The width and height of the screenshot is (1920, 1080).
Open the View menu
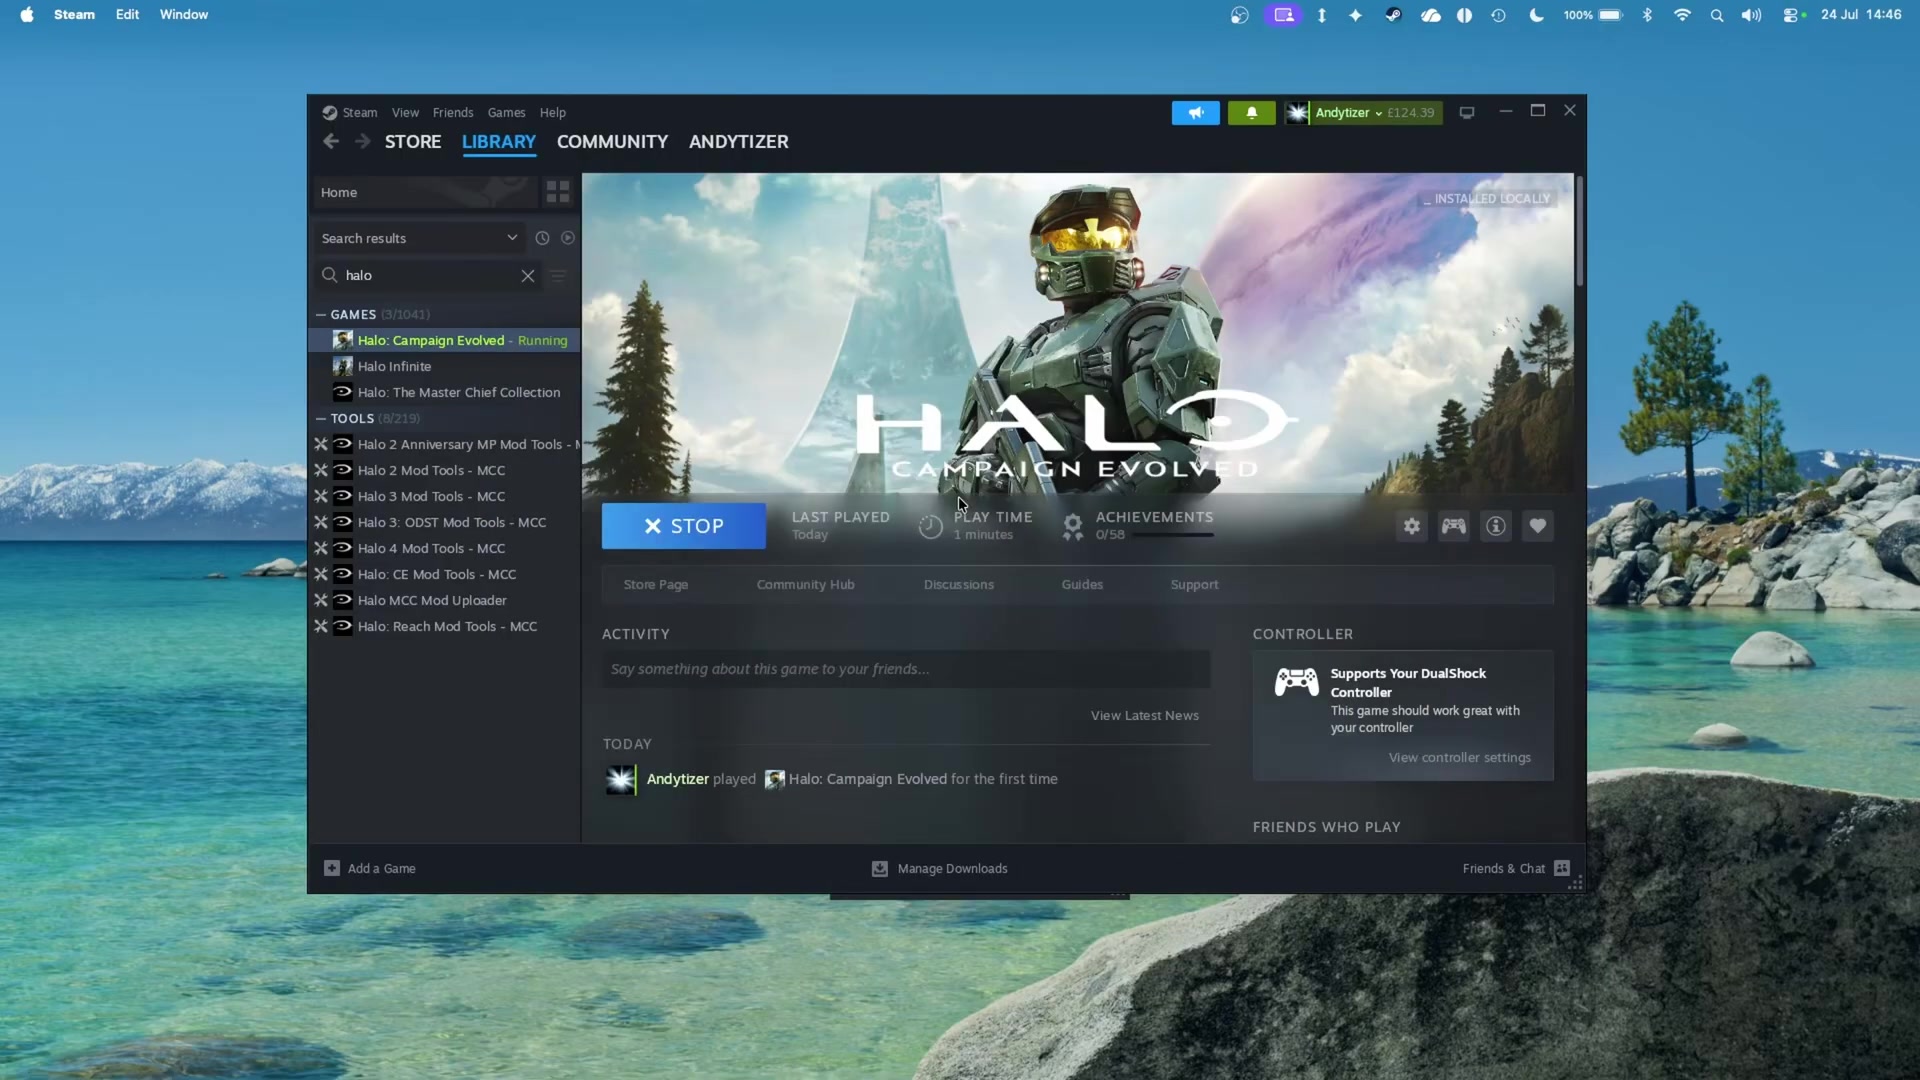[405, 113]
